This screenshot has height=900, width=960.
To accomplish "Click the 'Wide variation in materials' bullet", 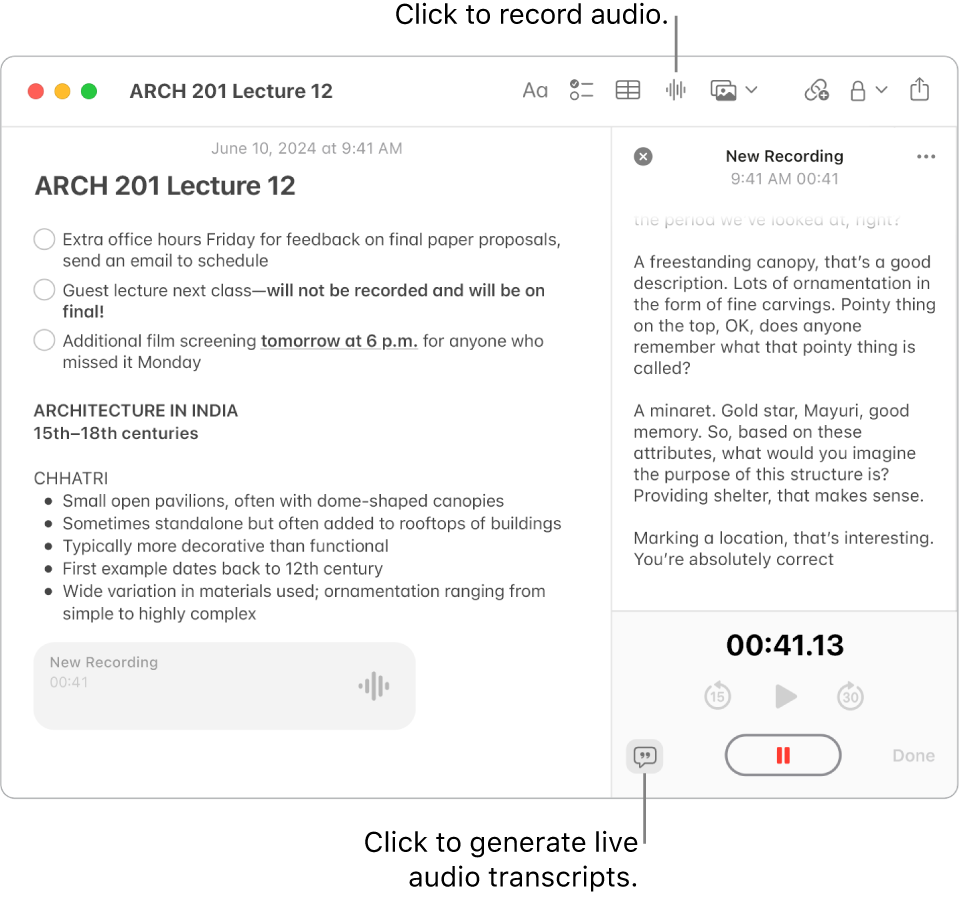I will [x=304, y=602].
